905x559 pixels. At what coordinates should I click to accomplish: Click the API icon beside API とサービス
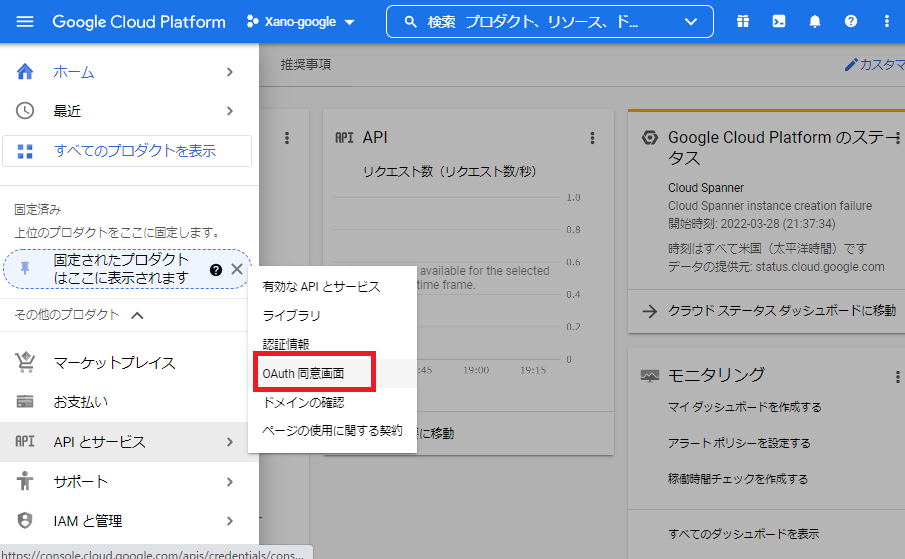pyautogui.click(x=25, y=441)
